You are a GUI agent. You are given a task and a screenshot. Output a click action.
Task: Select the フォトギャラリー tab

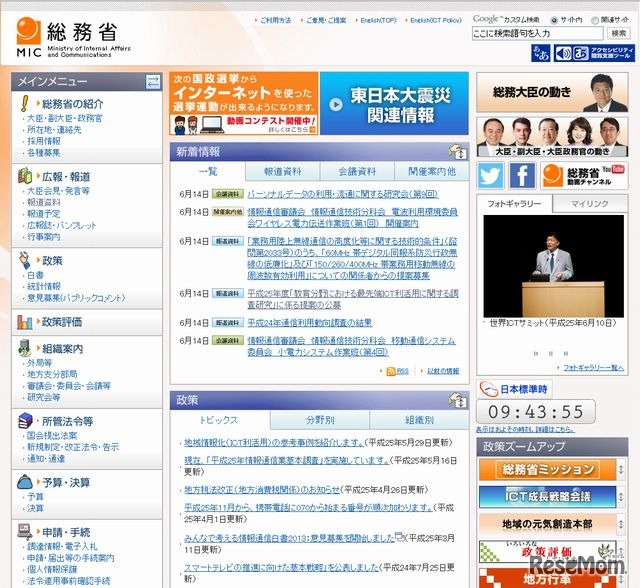(x=514, y=203)
